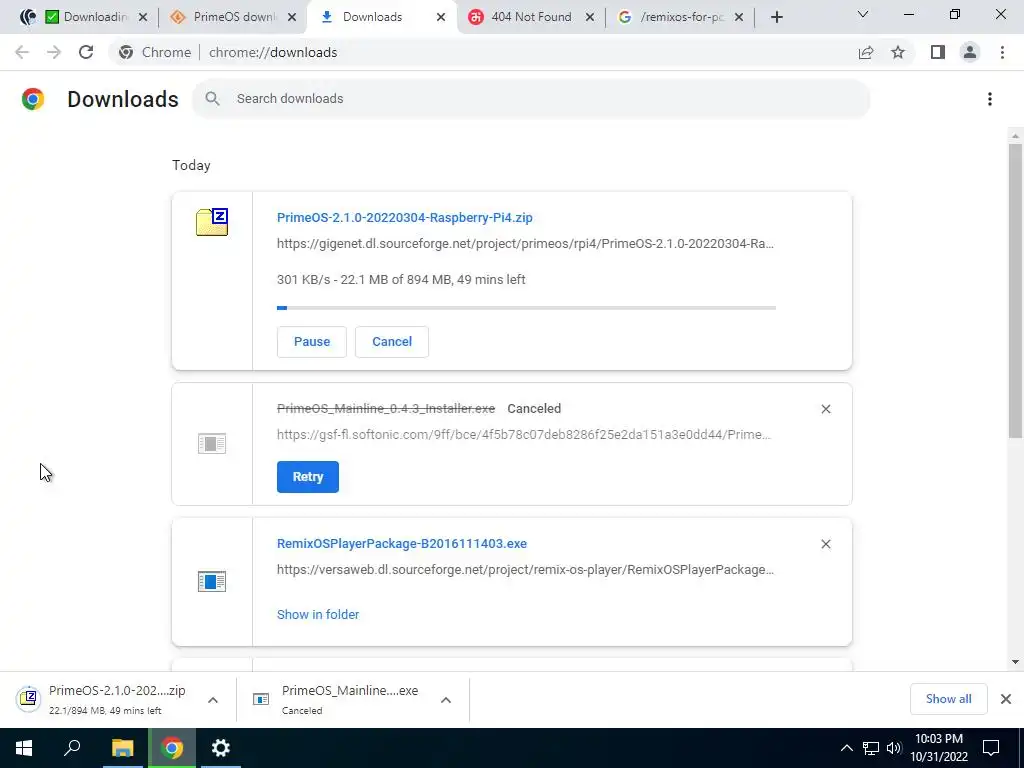
Task: Open the side panel icon
Action: [x=938, y=52]
